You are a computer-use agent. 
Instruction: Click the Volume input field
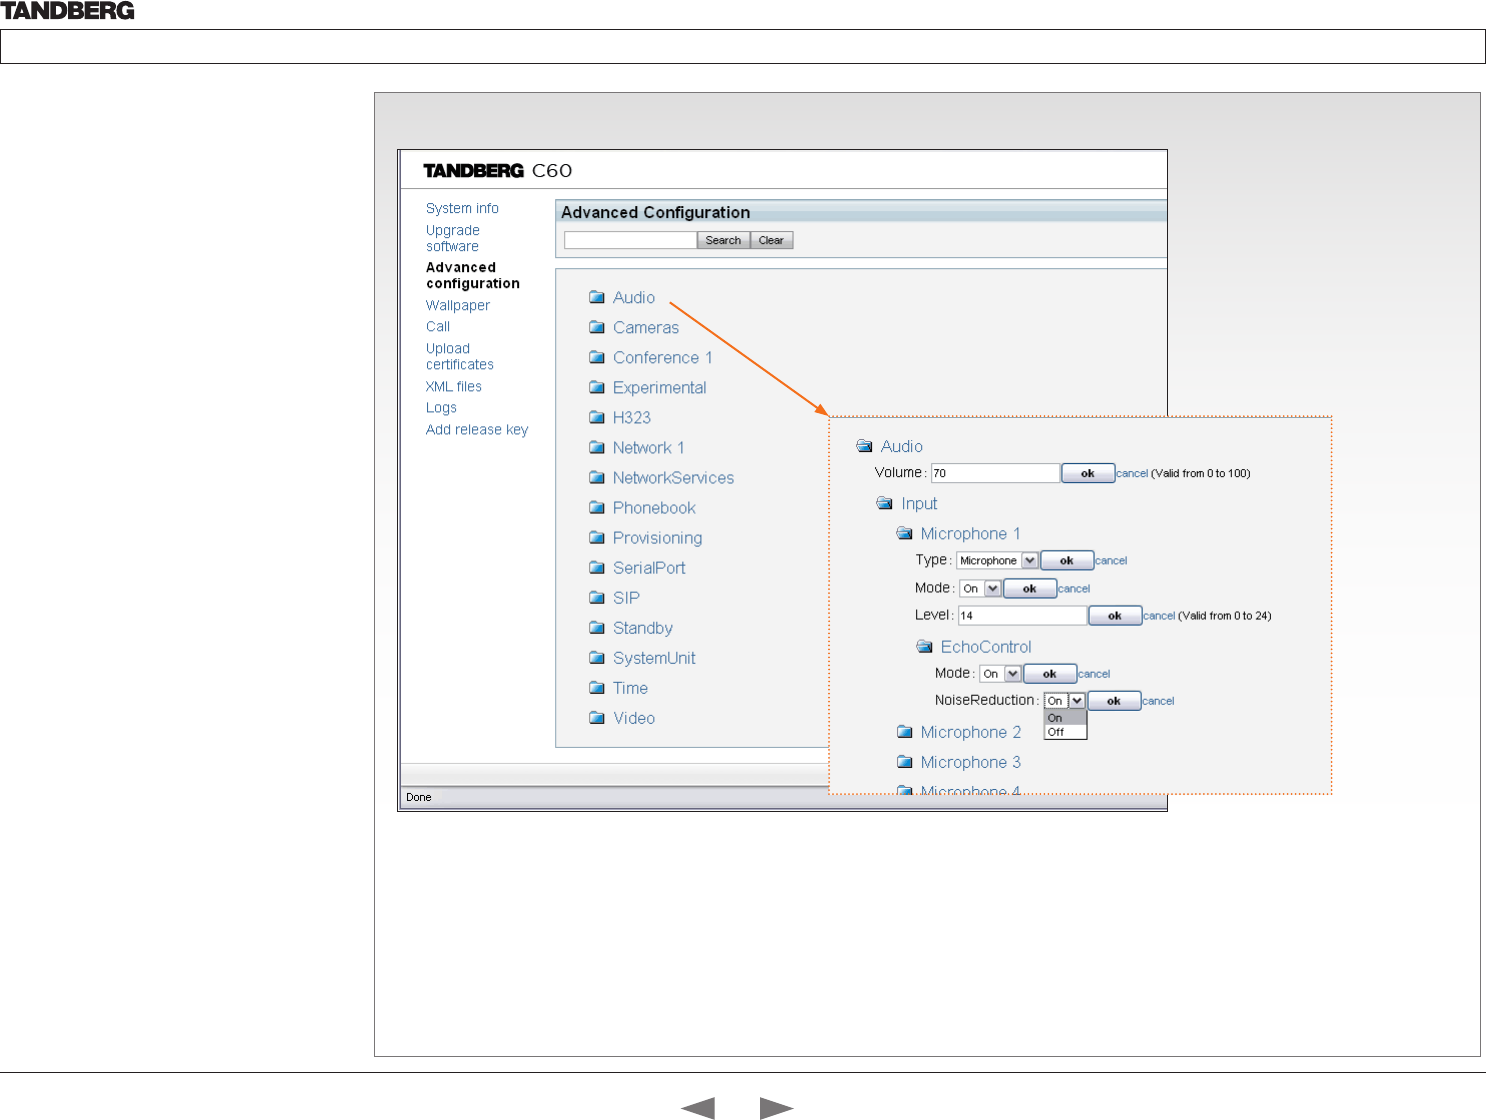995,473
